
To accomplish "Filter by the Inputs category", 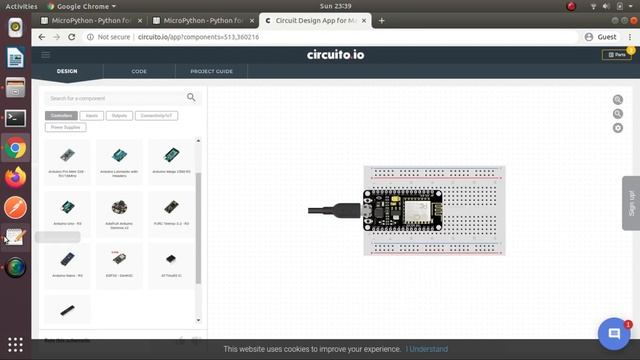I will (92, 116).
